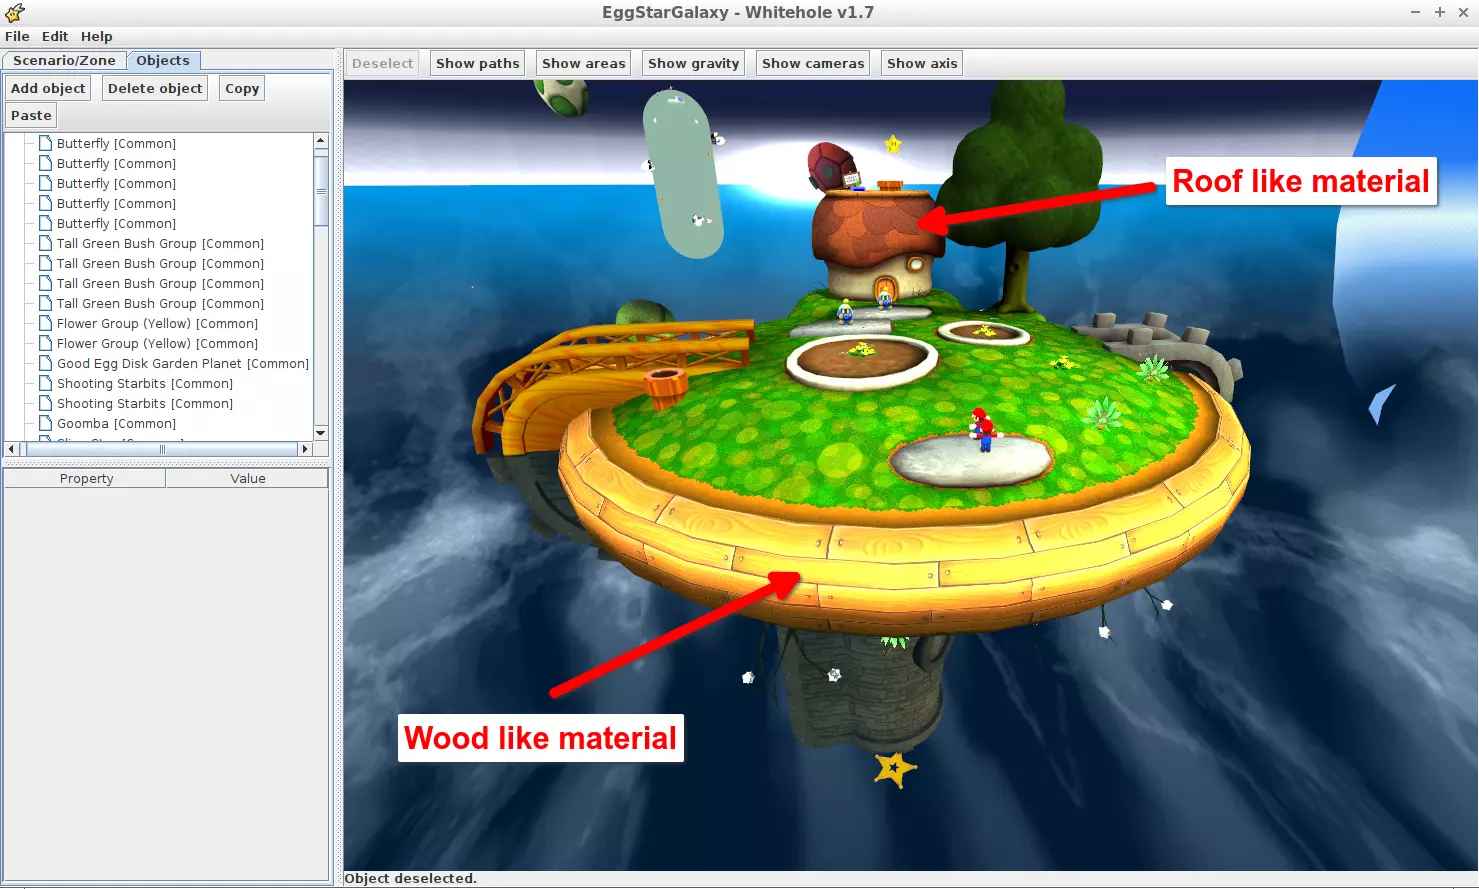1479x889 pixels.
Task: Click the Whitehole app icon in title bar
Action: point(14,12)
